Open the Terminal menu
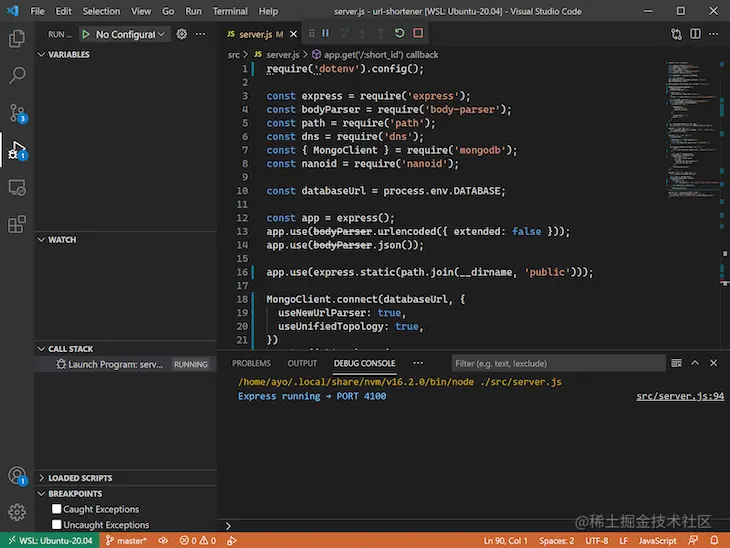The image size is (730, 548). point(230,11)
